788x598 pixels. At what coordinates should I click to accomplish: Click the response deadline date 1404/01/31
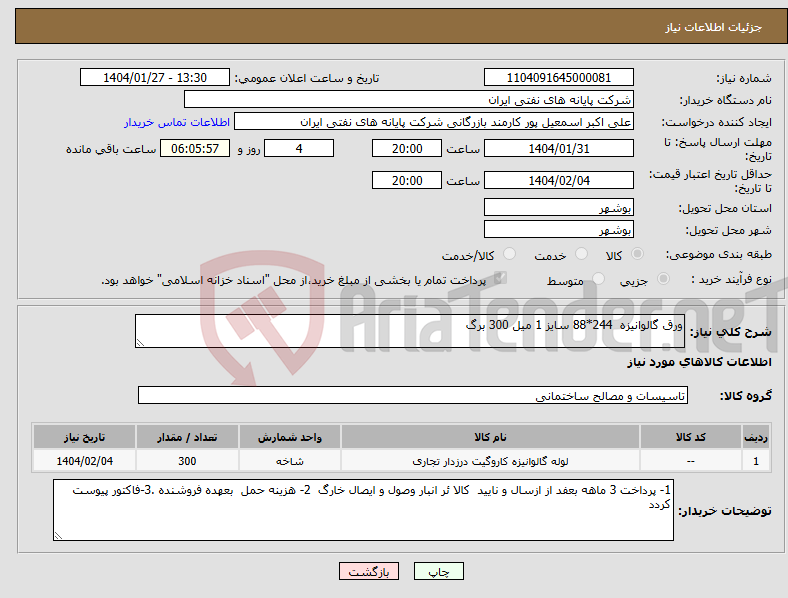tap(558, 148)
